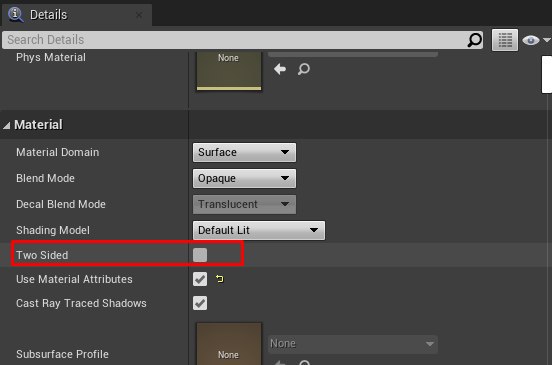Open the eye view options dropdown
This screenshot has height=365, width=552.
[536, 40]
